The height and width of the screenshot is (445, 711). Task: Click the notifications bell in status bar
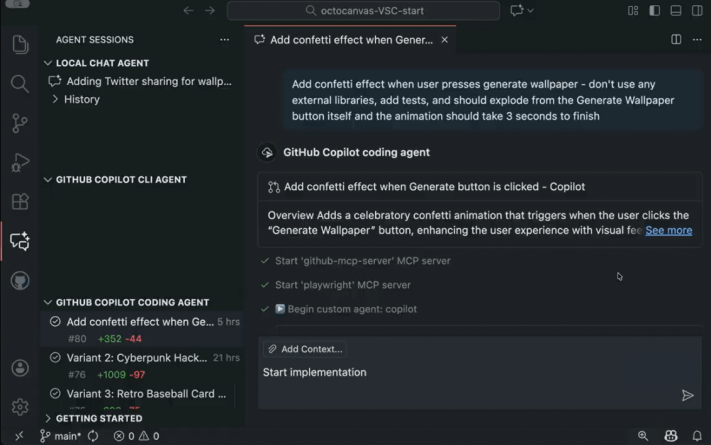pyautogui.click(x=697, y=436)
